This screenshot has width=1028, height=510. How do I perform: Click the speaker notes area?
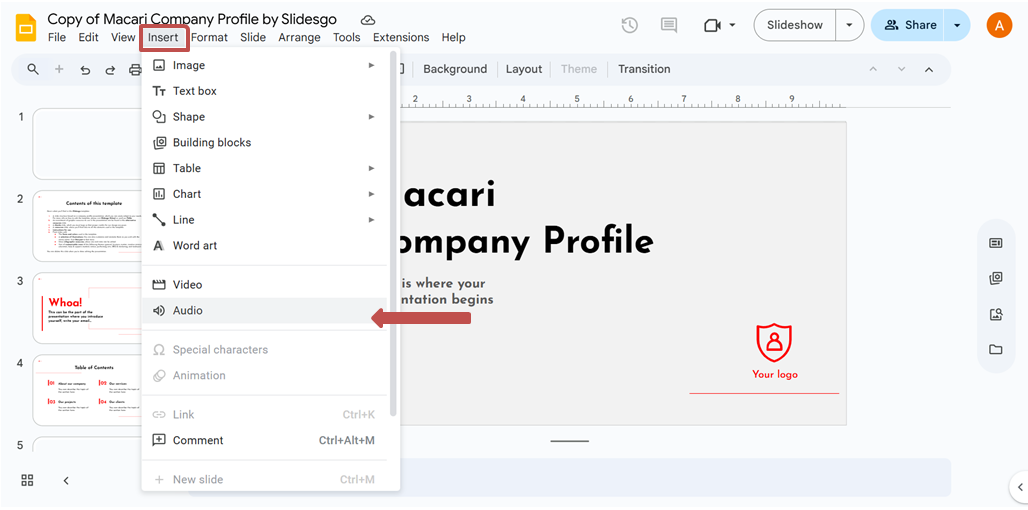[x=675, y=477]
